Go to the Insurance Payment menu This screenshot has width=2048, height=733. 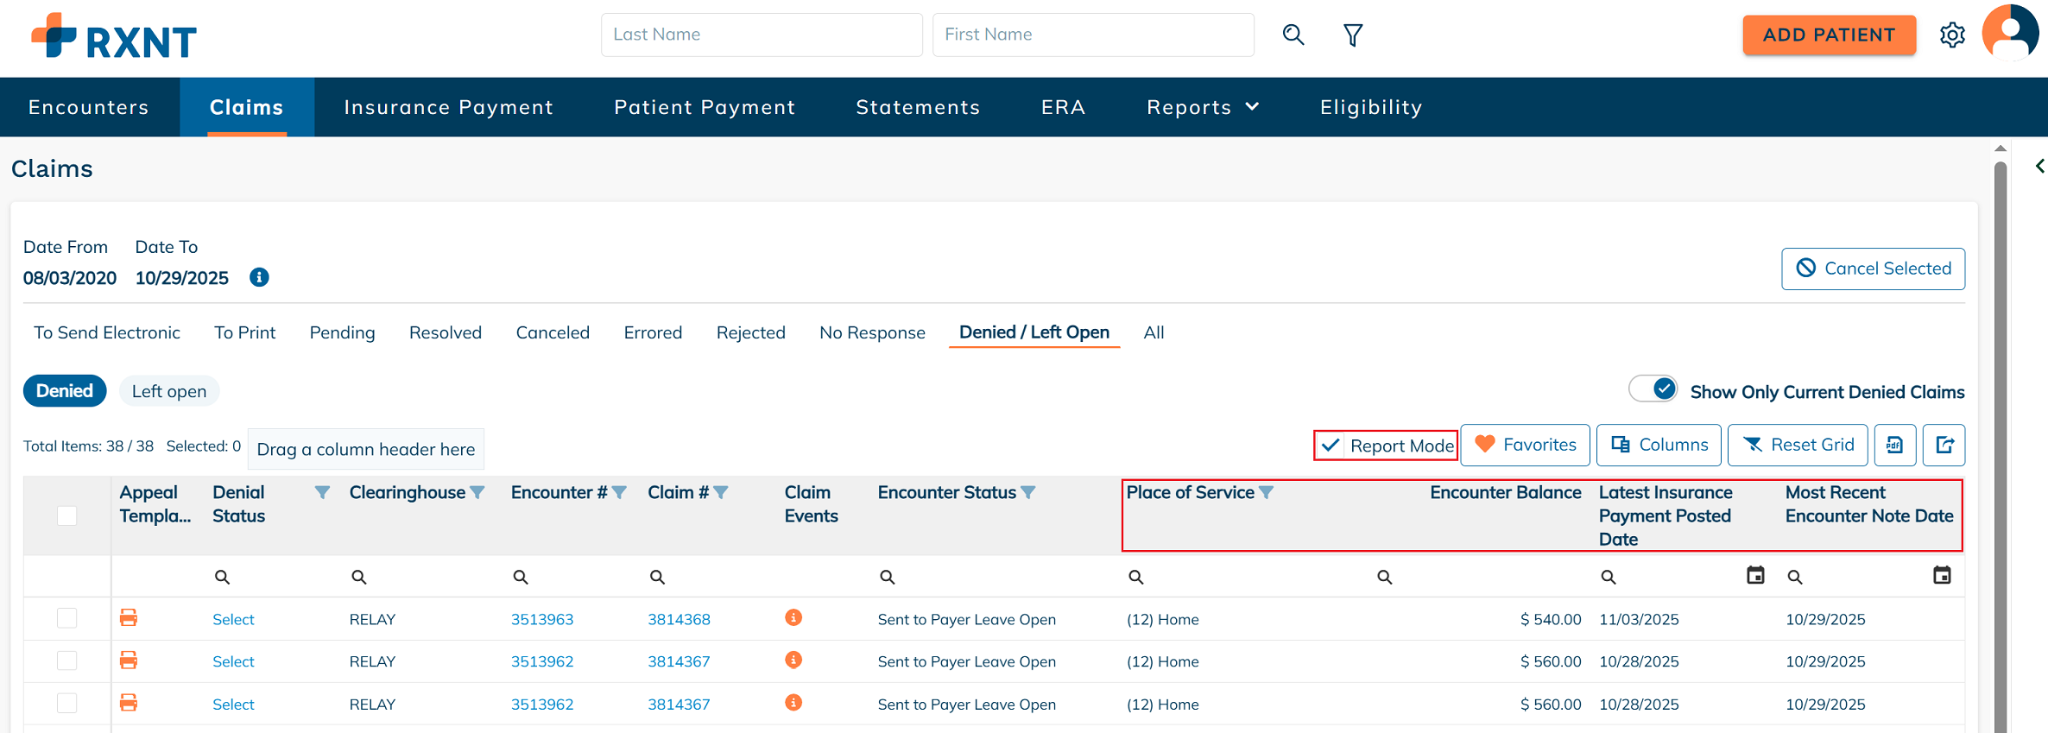448,107
